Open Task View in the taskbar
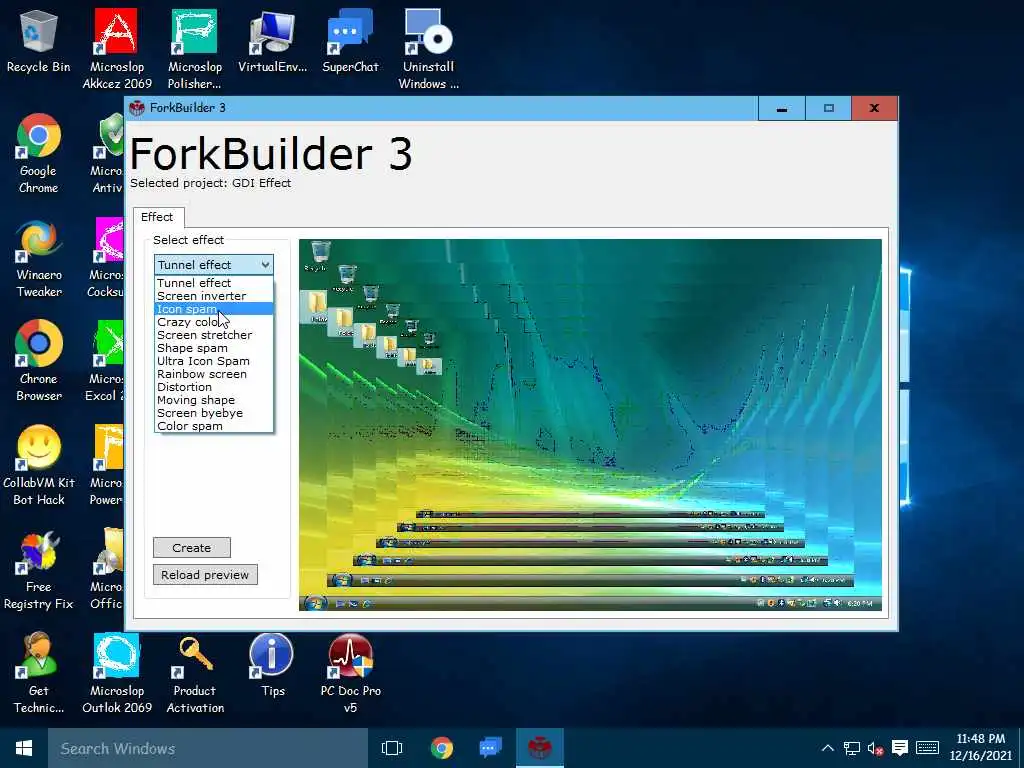Screen dimensions: 1024x768 (392, 748)
